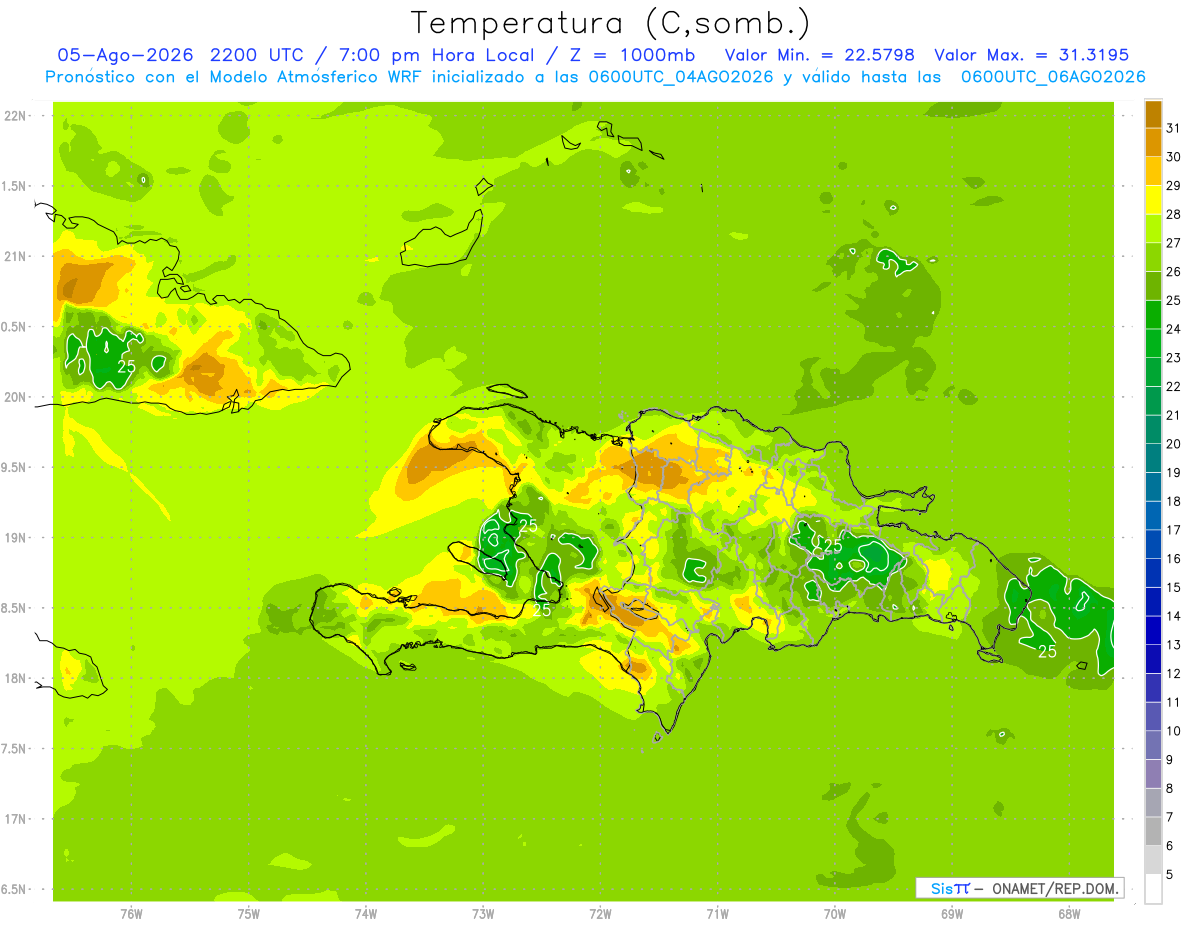Click the "74W" longitude axis label
The height and width of the screenshot is (927, 1200).
coord(366,914)
